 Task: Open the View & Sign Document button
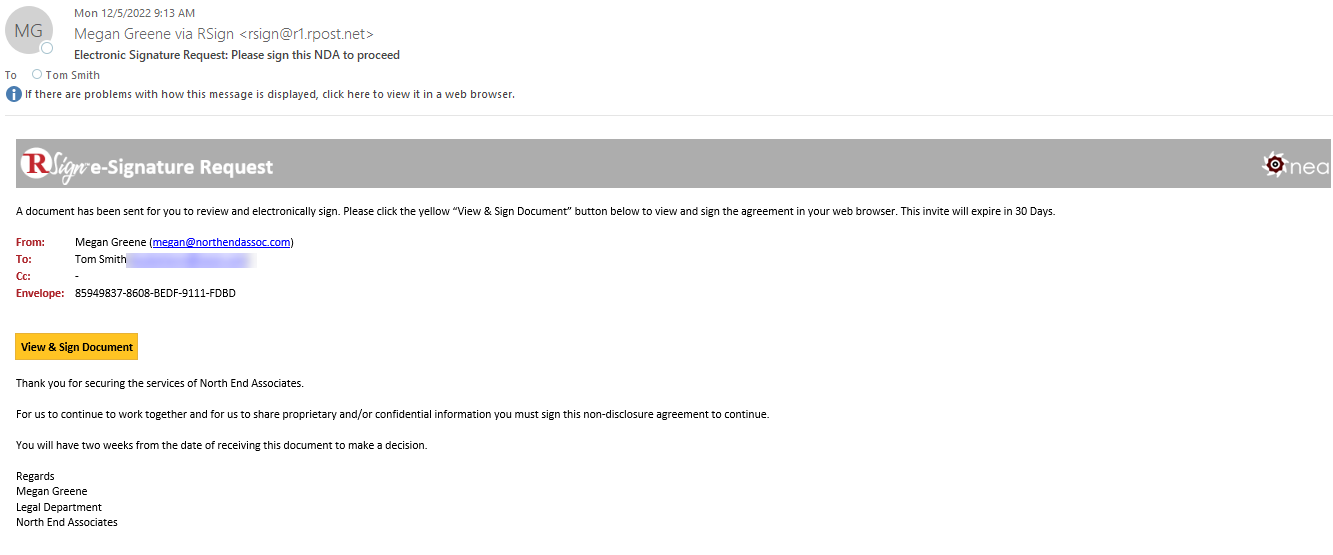click(77, 347)
